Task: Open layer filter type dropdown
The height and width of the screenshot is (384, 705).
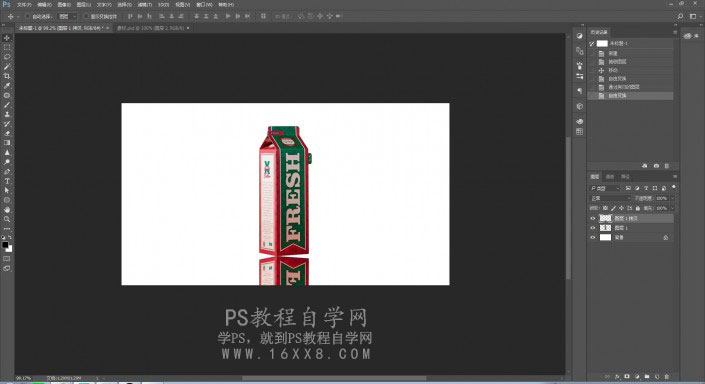Action: tap(605, 188)
